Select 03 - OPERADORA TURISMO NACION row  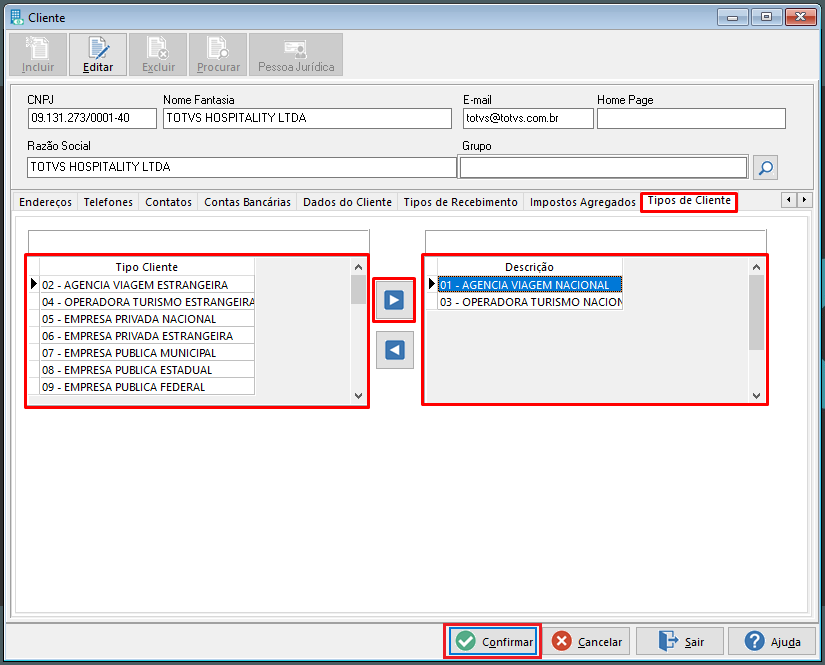click(530, 302)
